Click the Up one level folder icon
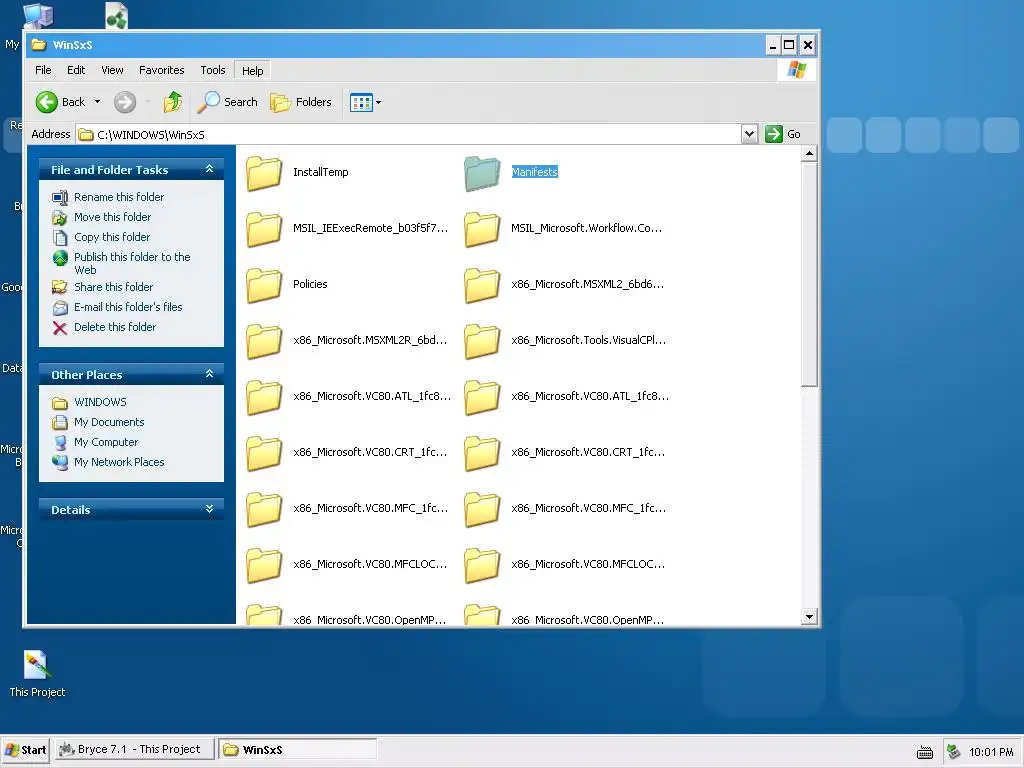Viewport: 1024px width, 768px height. click(x=172, y=102)
